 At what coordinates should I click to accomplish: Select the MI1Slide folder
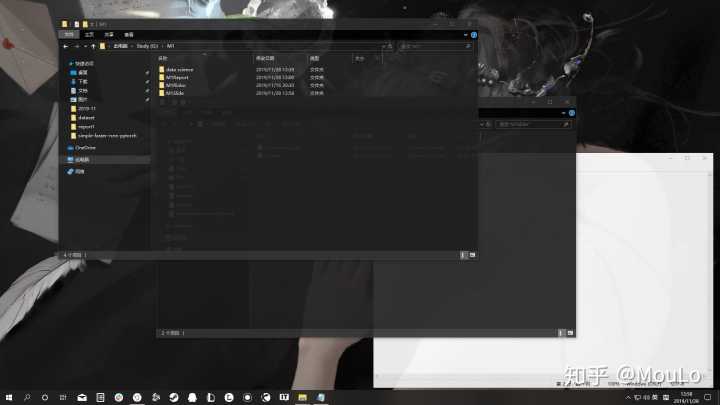175,93
